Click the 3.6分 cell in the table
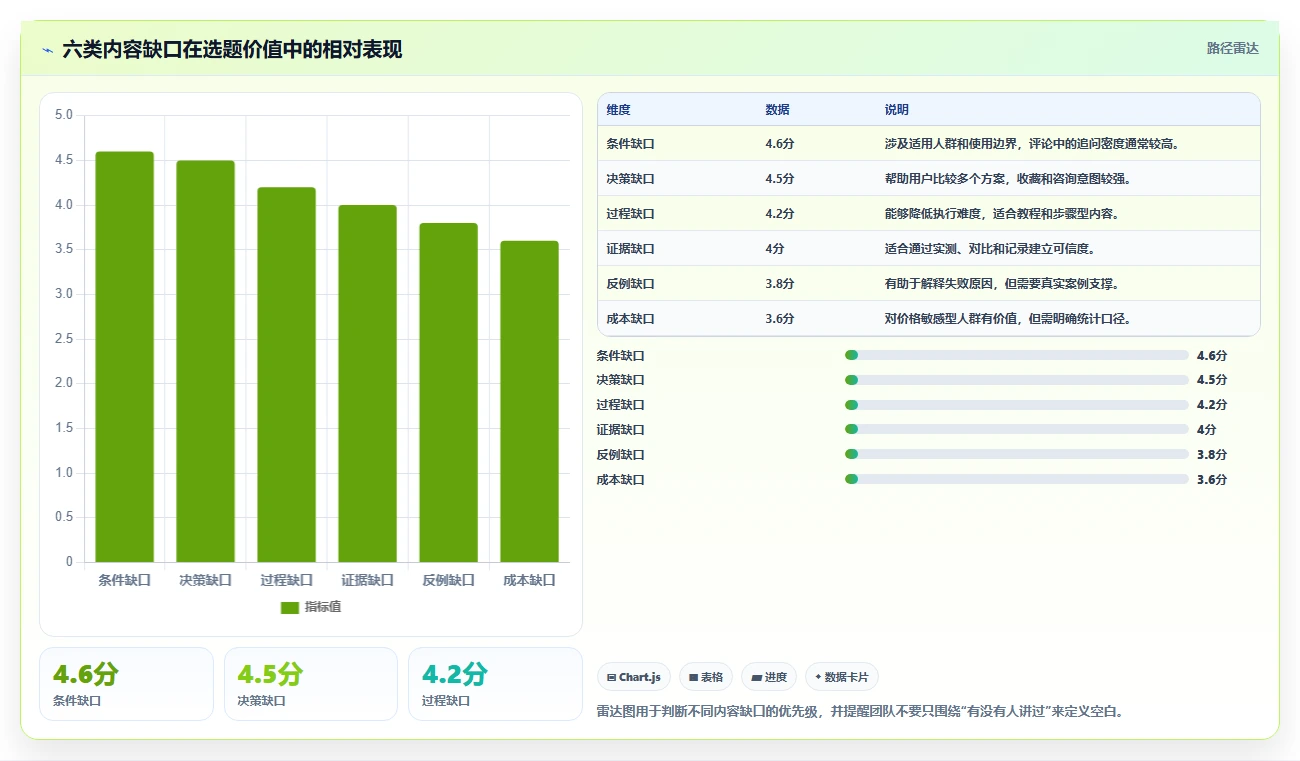1300x761 pixels. (x=780, y=319)
